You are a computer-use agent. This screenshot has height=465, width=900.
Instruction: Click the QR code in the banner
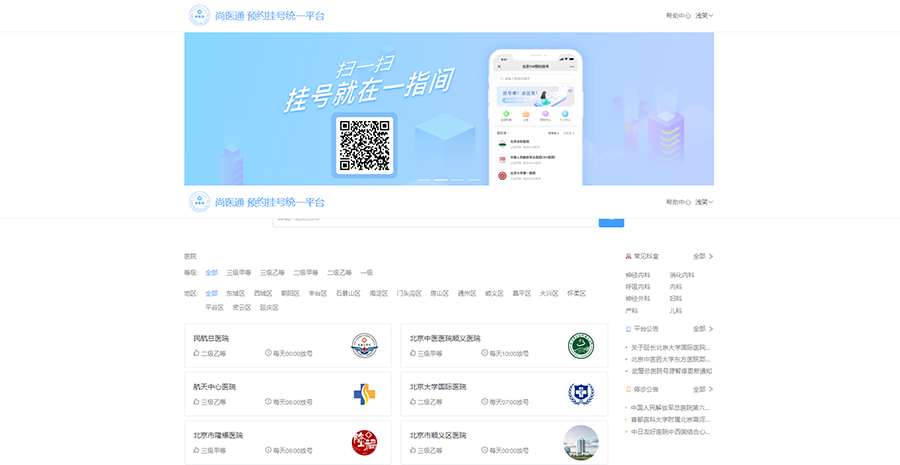(364, 145)
